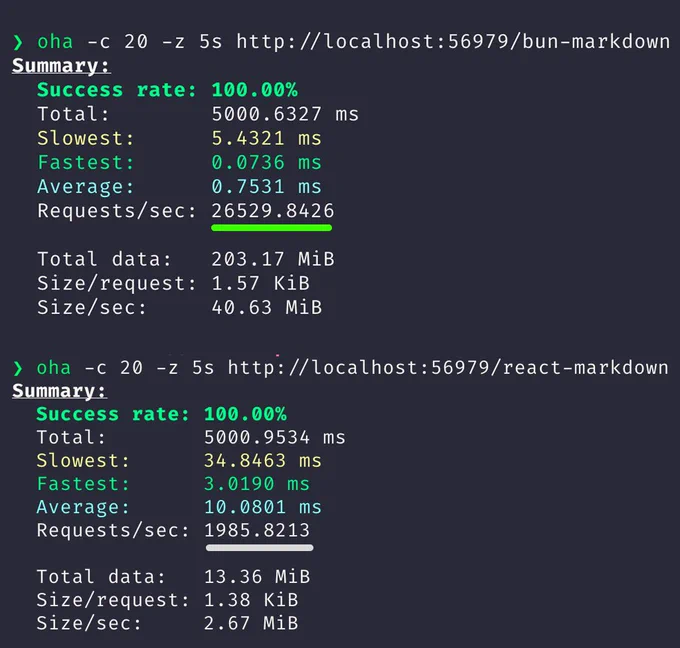680x648 pixels.
Task: Select the value 26529.8426
Action: (273, 211)
